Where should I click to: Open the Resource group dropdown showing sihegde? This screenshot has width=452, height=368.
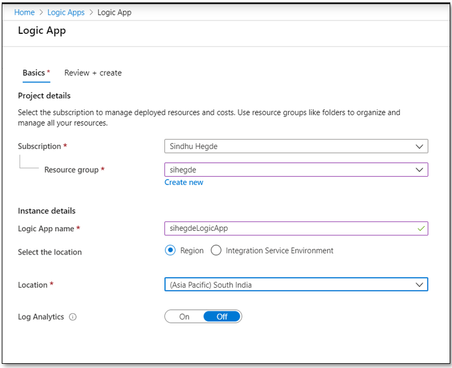[296, 170]
